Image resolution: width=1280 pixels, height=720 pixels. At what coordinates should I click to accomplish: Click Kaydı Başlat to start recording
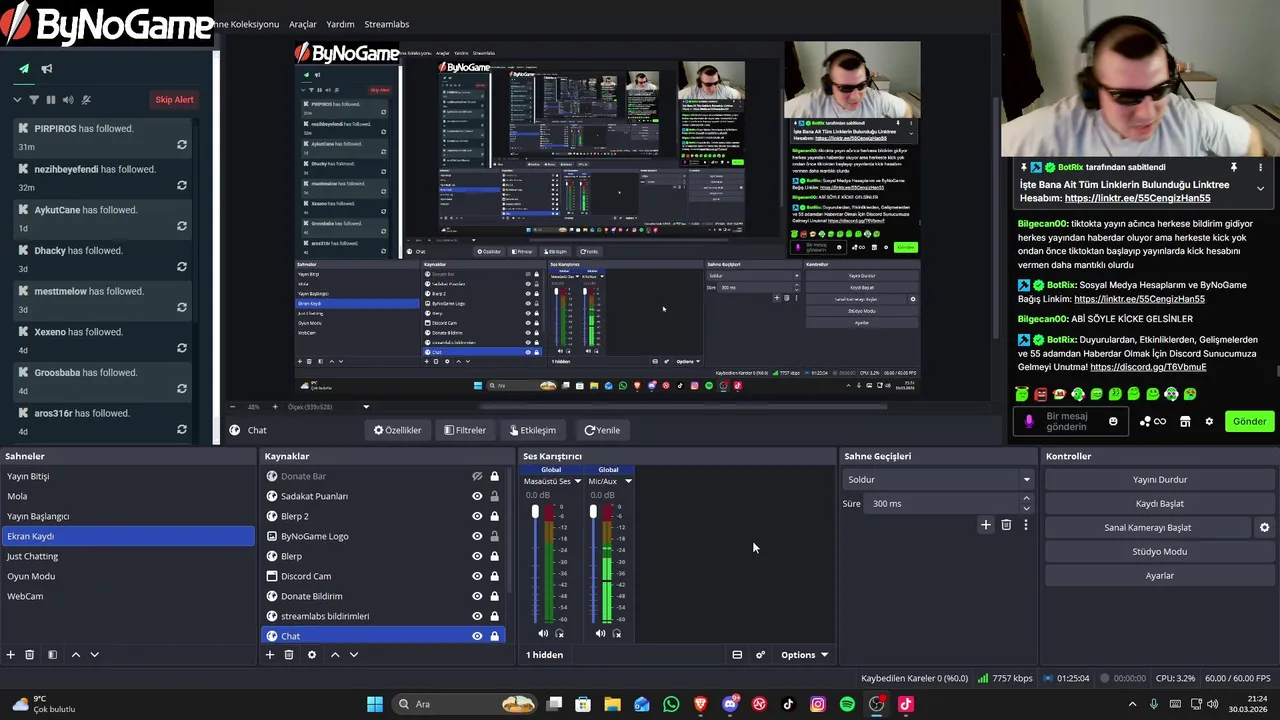point(1160,503)
